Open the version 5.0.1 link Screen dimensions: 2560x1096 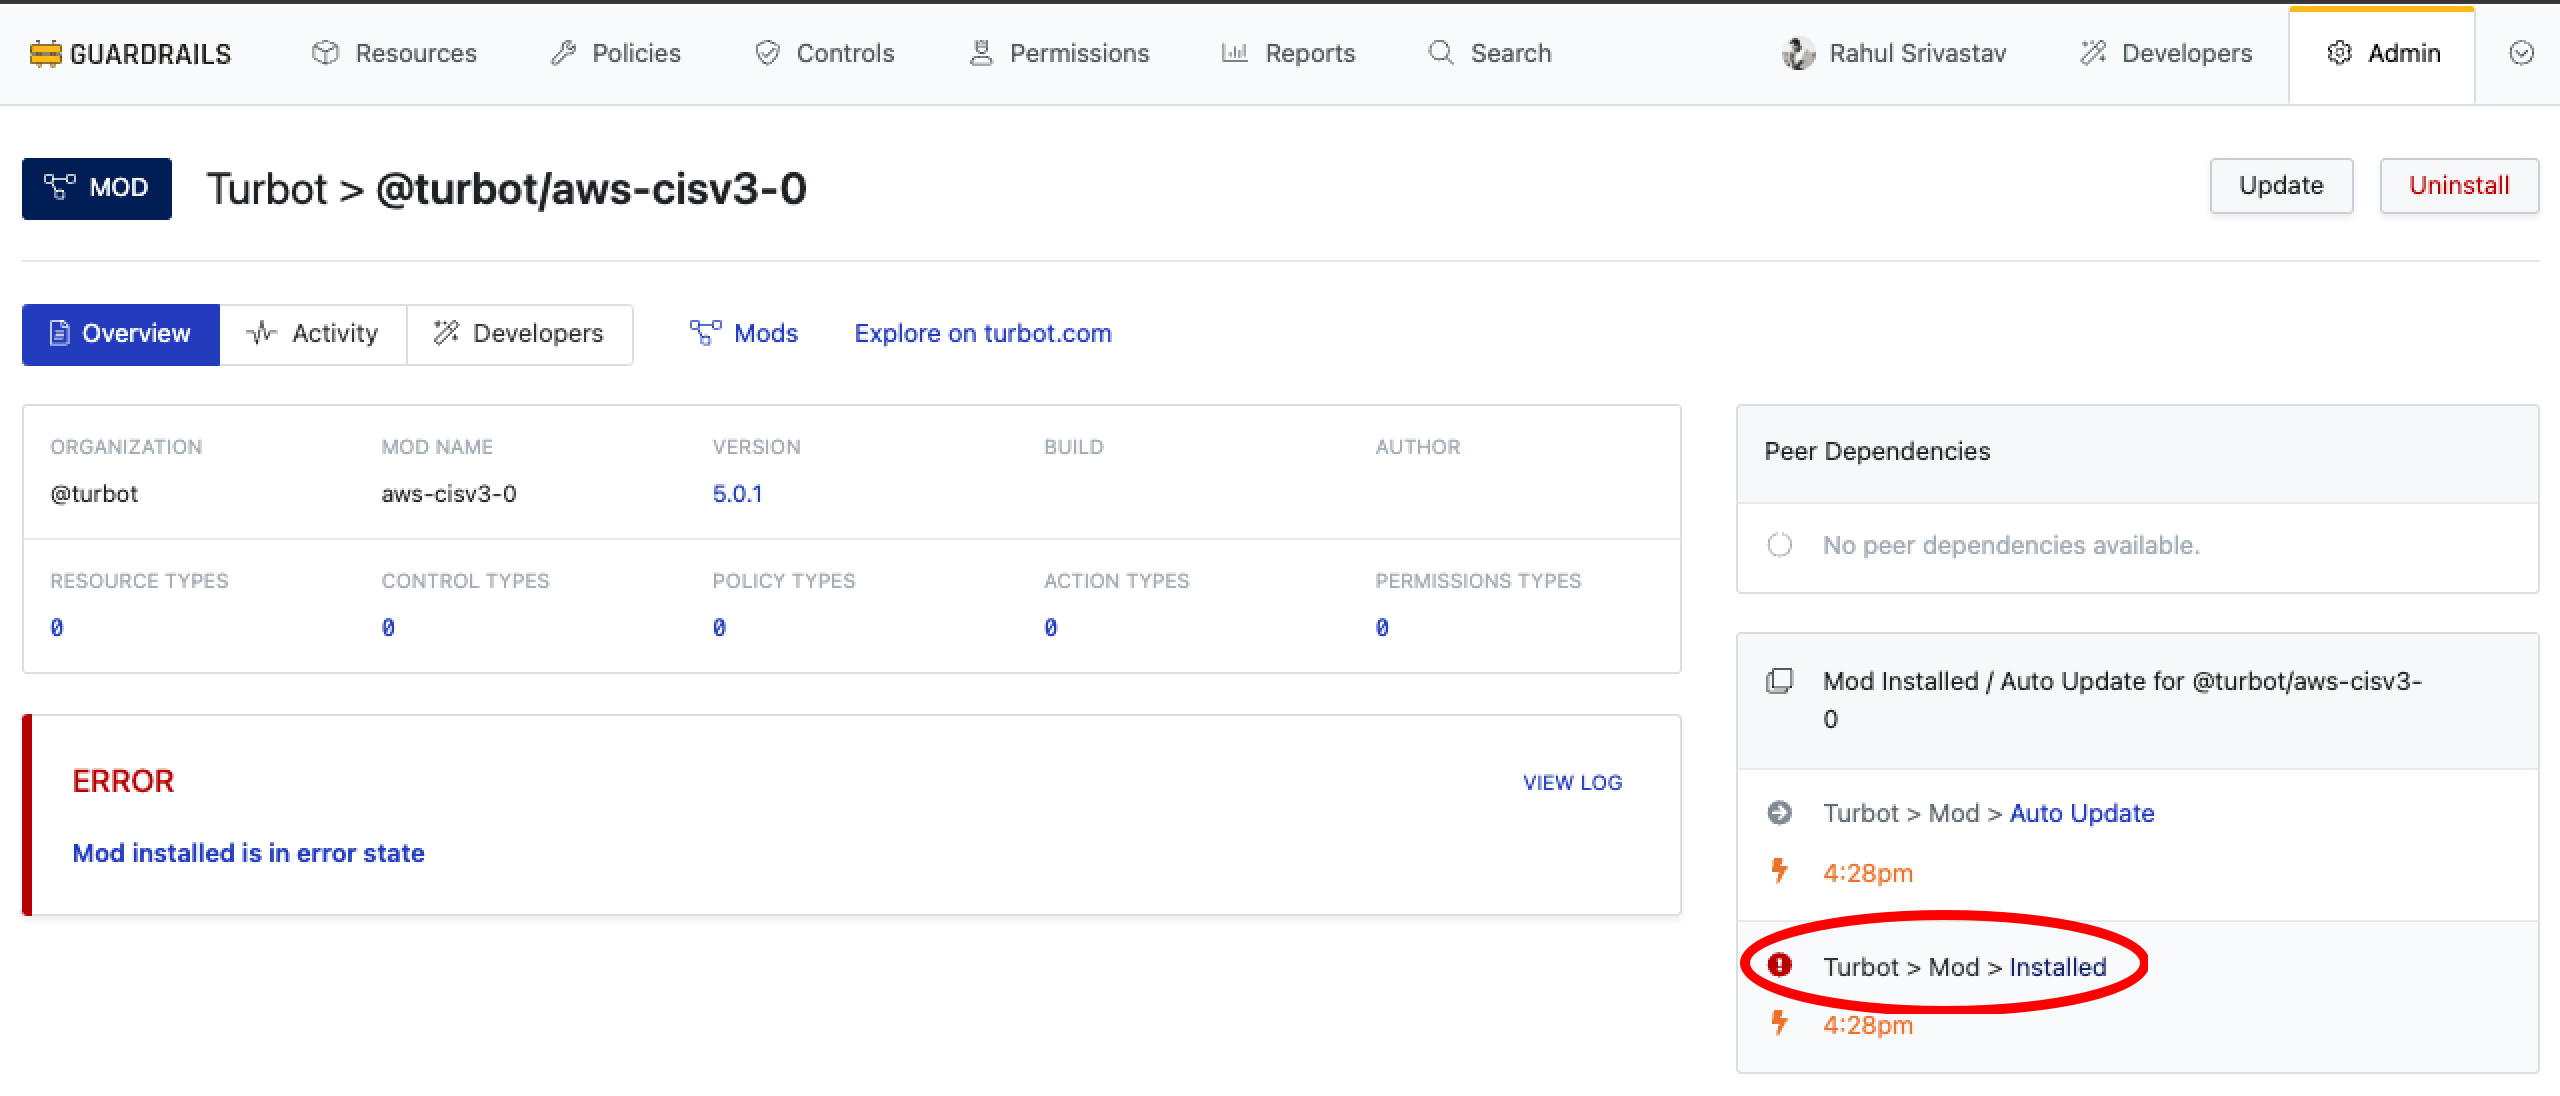737,494
